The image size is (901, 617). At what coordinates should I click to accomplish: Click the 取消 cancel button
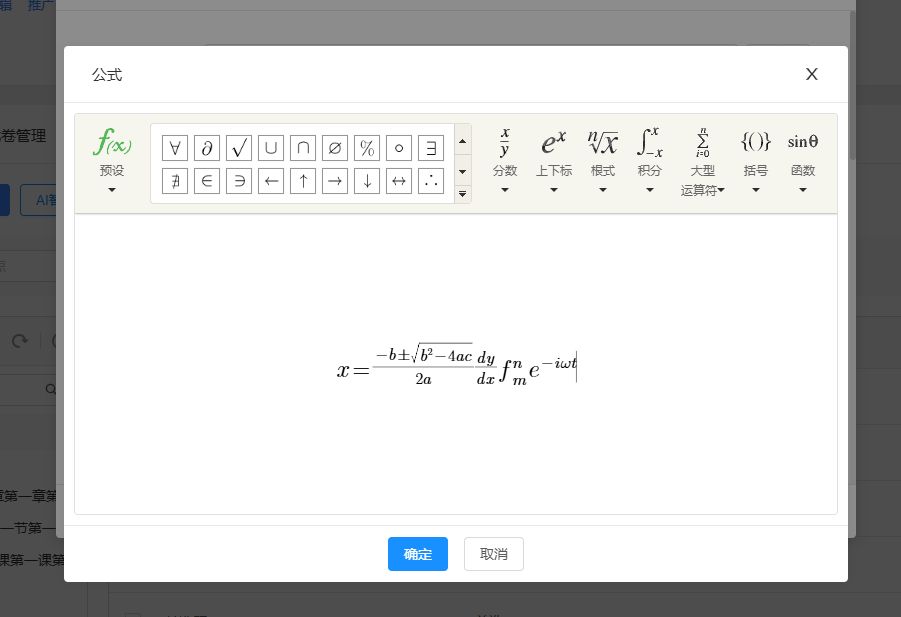point(494,554)
